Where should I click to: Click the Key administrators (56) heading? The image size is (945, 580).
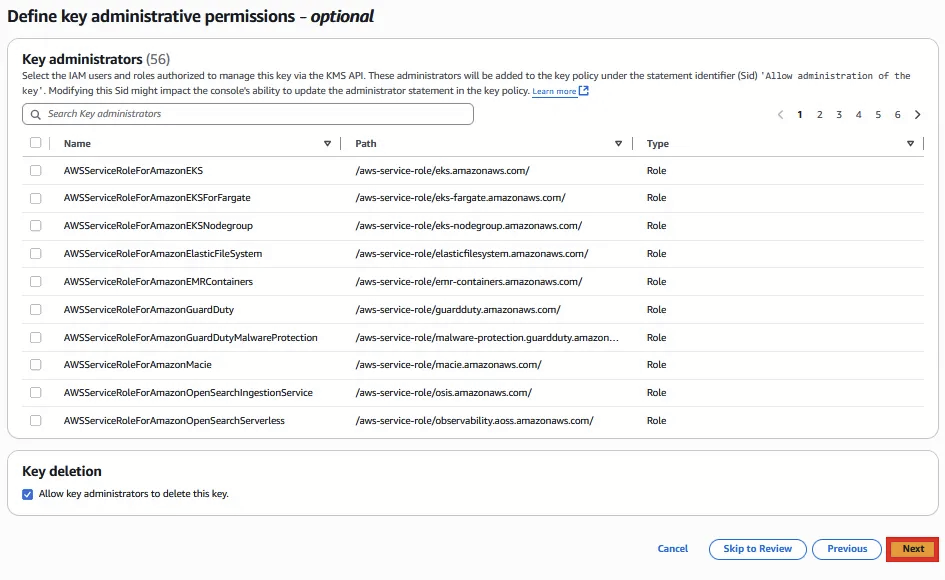coord(96,60)
